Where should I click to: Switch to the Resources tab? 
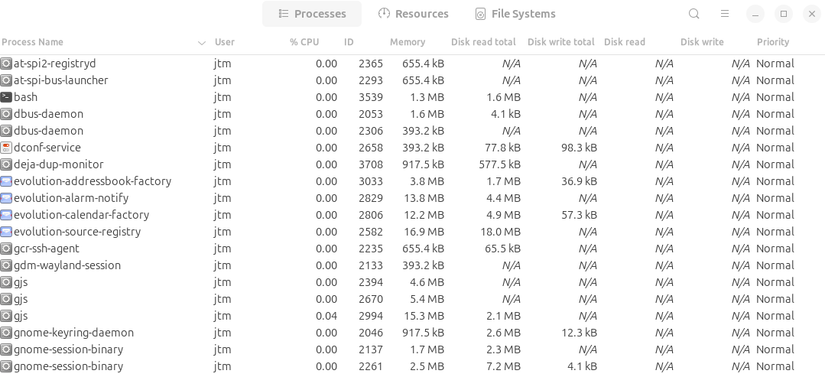pyautogui.click(x=413, y=14)
